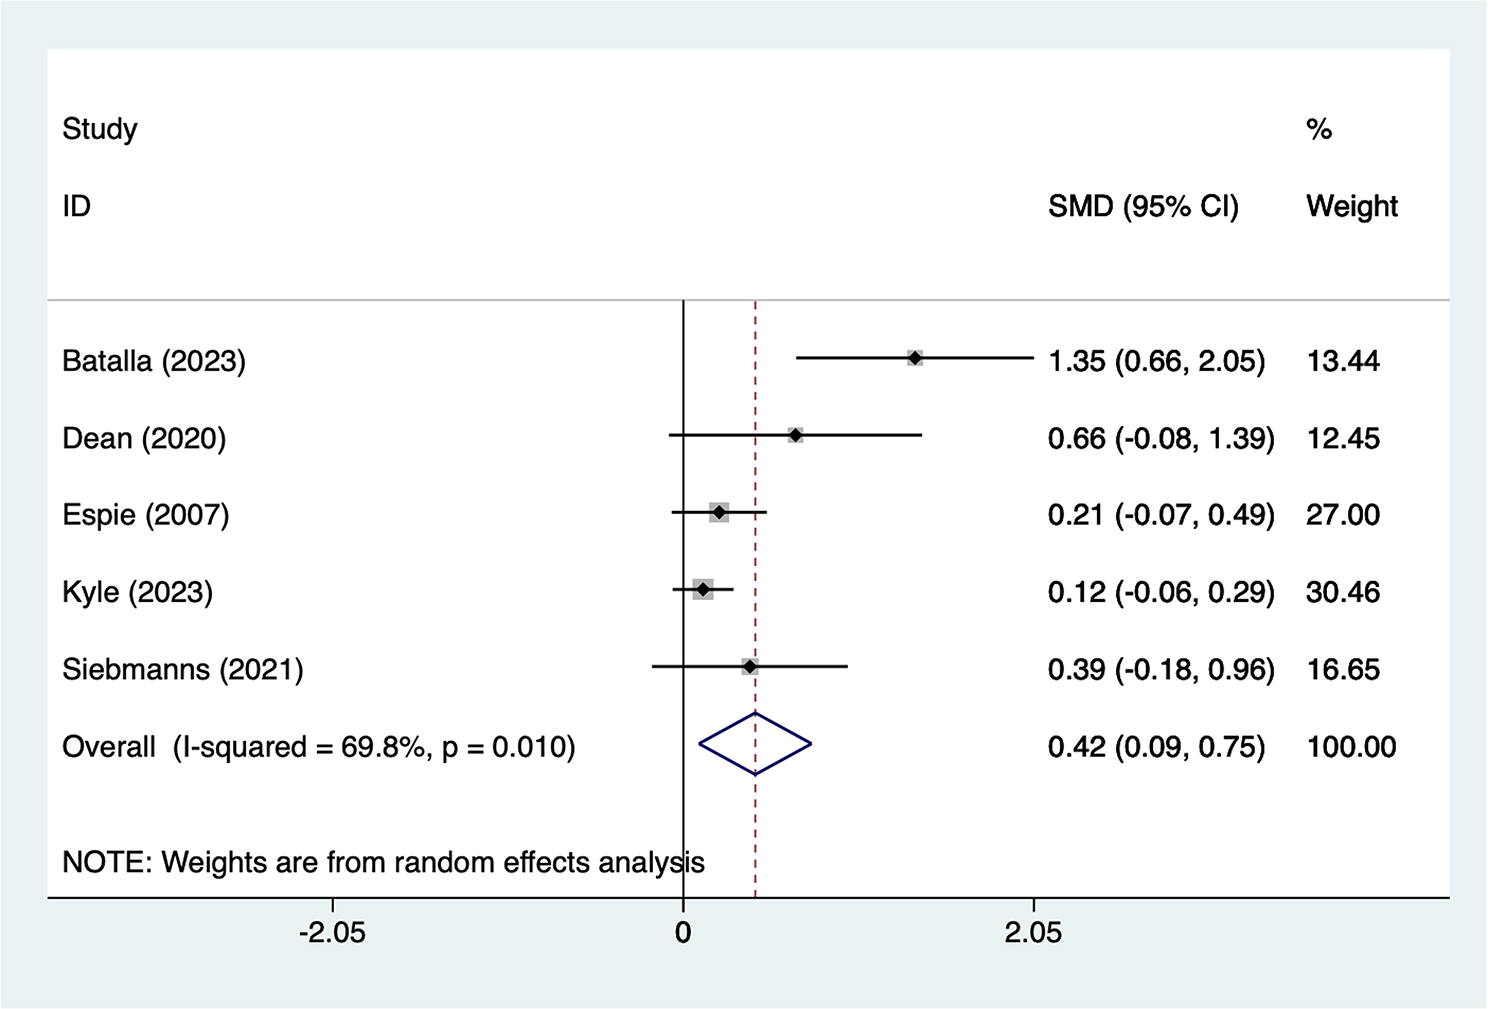Click the Kyle (2023) study label
1488x1009 pixels.
point(137,592)
